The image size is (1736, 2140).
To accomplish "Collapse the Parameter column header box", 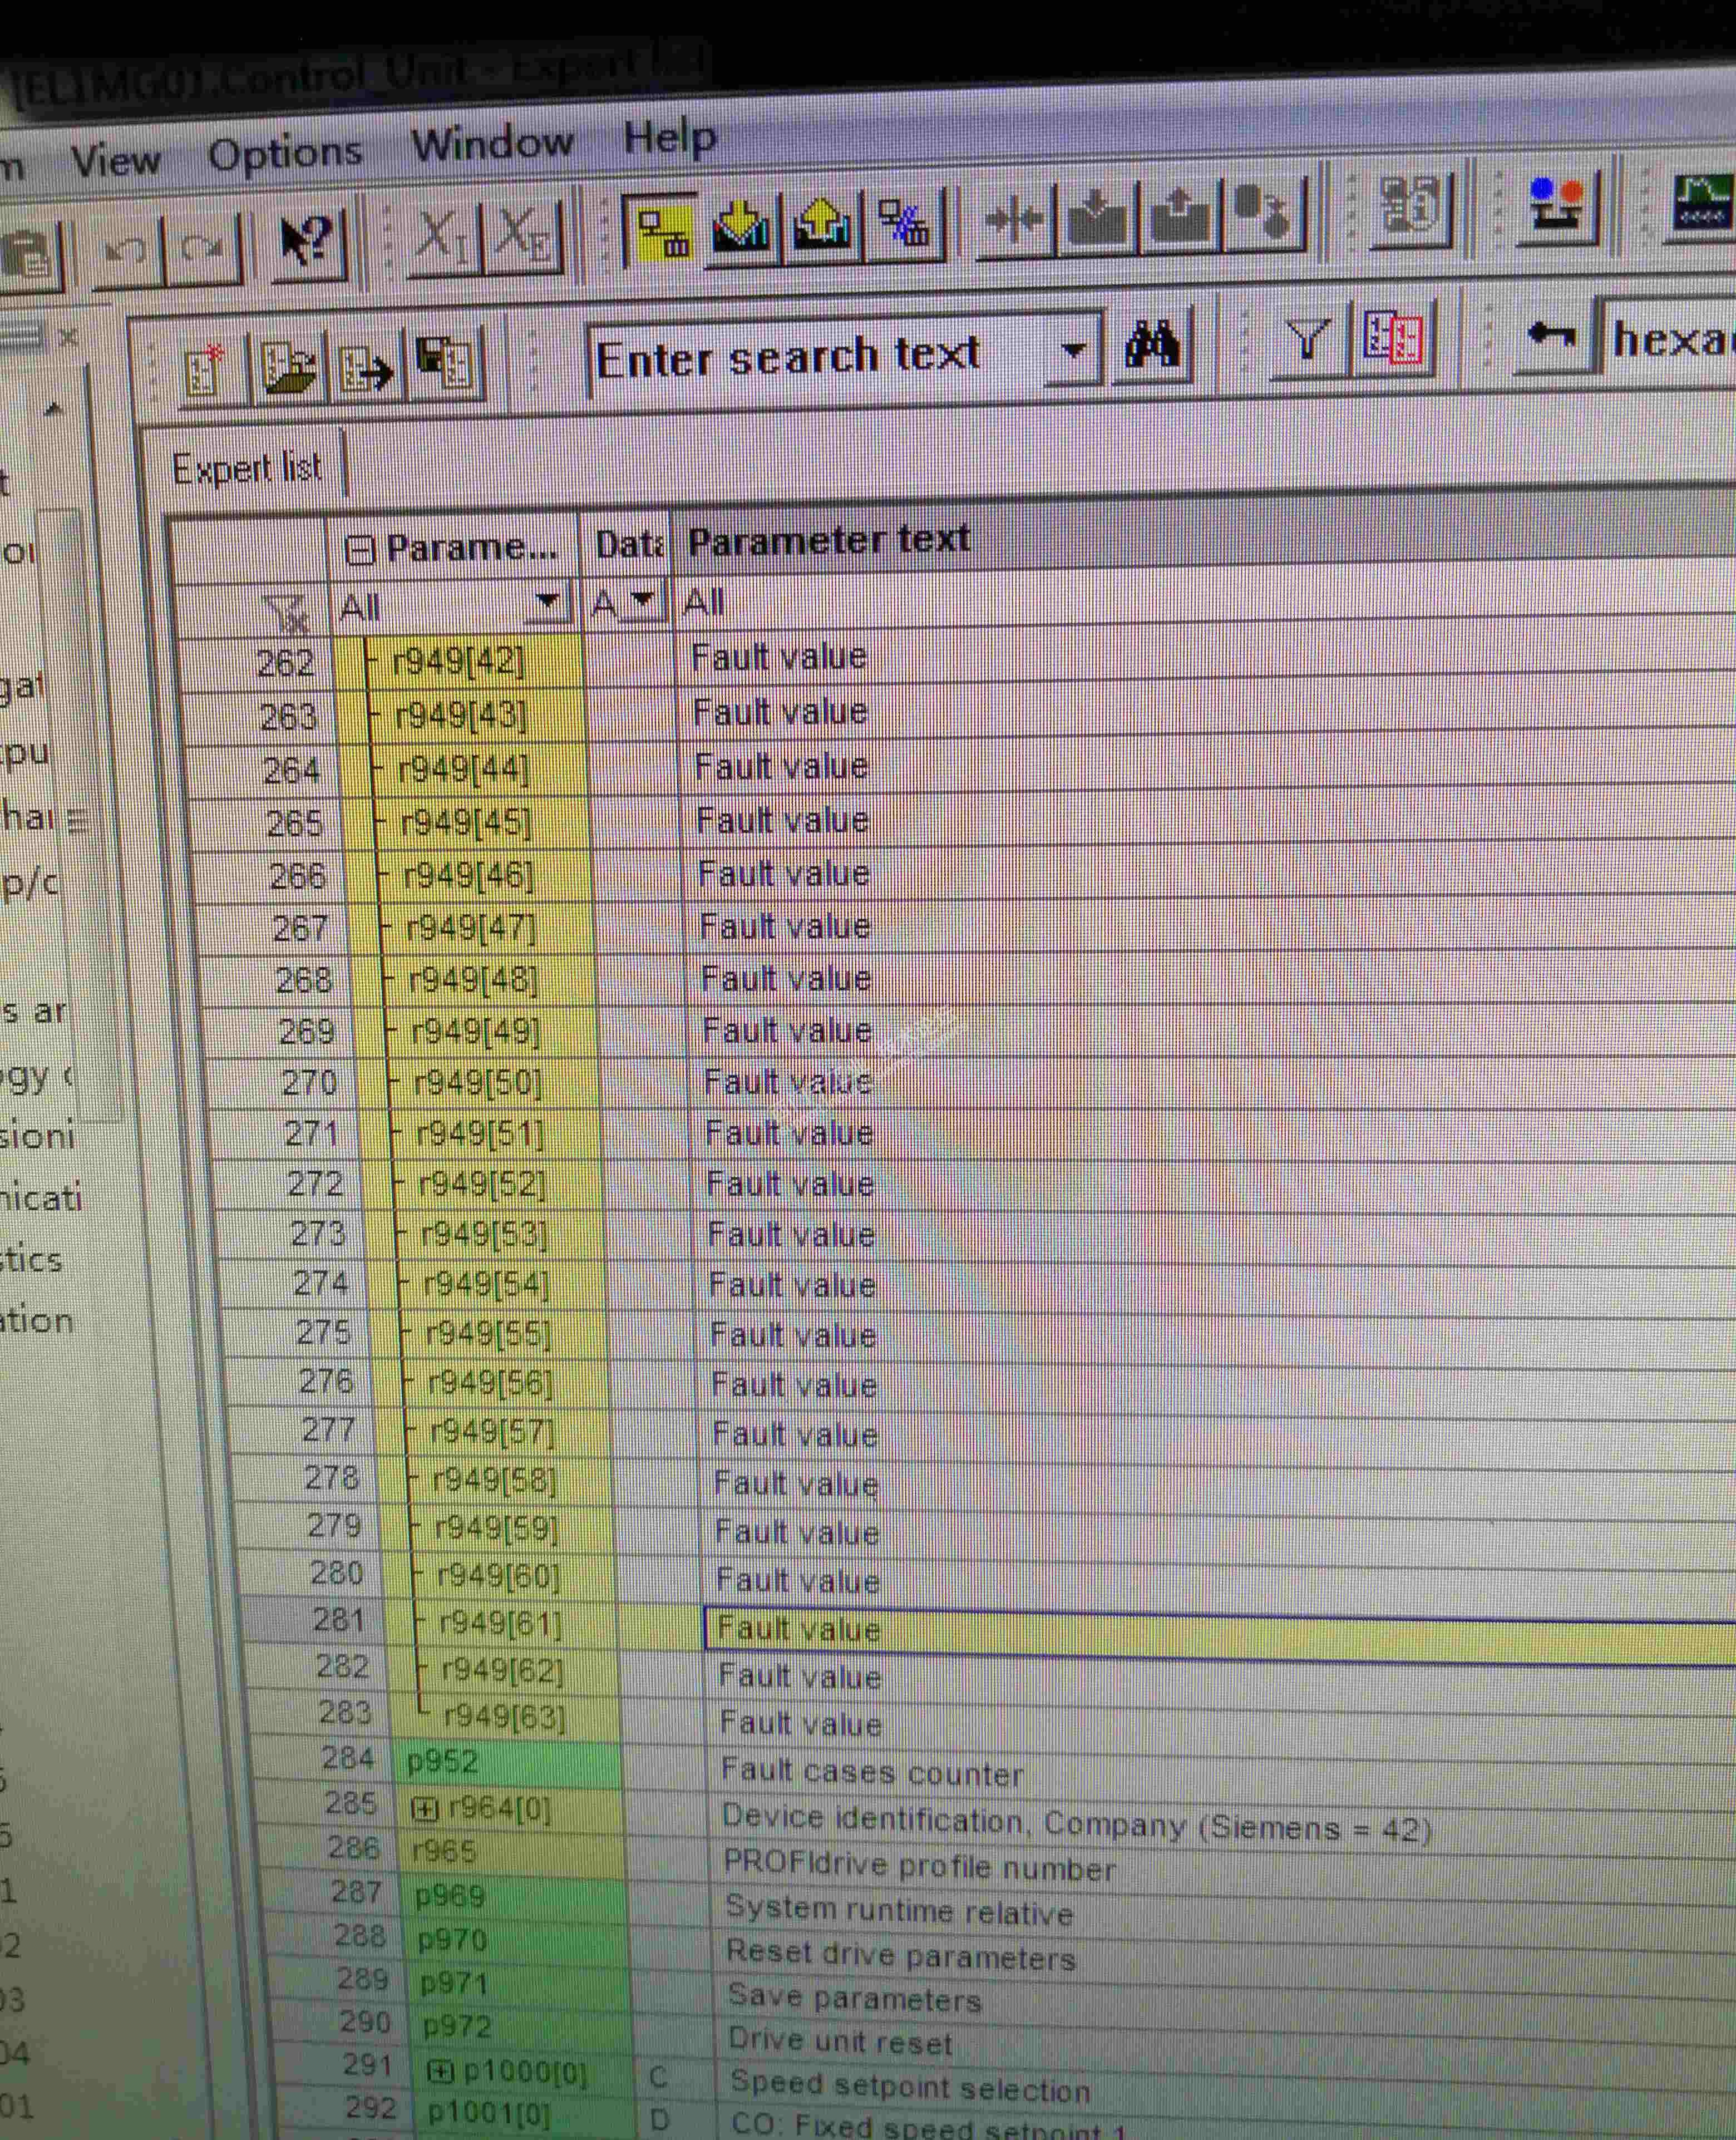I will [359, 550].
